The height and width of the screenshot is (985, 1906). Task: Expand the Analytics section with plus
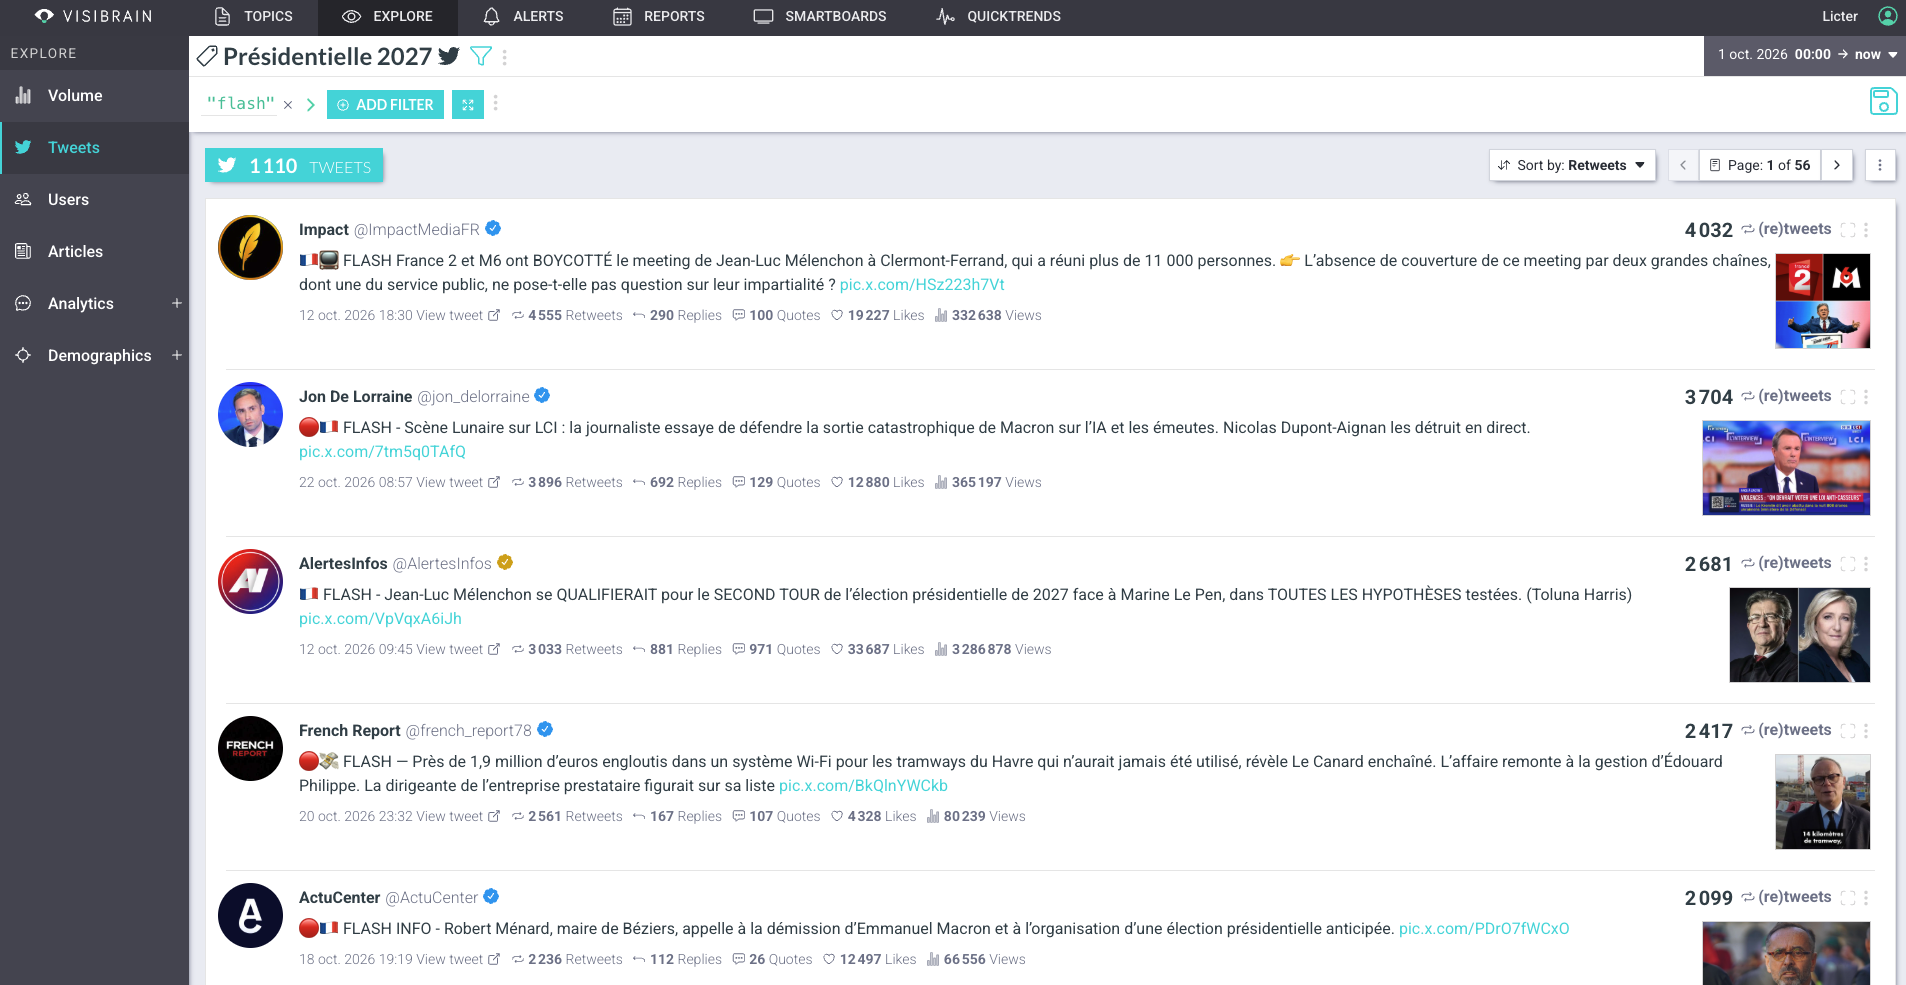click(x=177, y=303)
